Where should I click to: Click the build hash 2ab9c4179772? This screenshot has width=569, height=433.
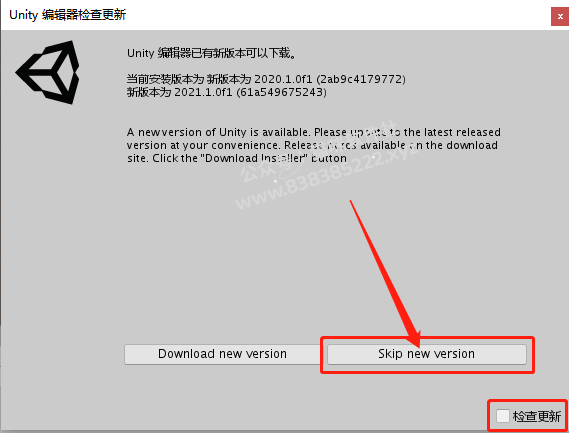click(361, 79)
